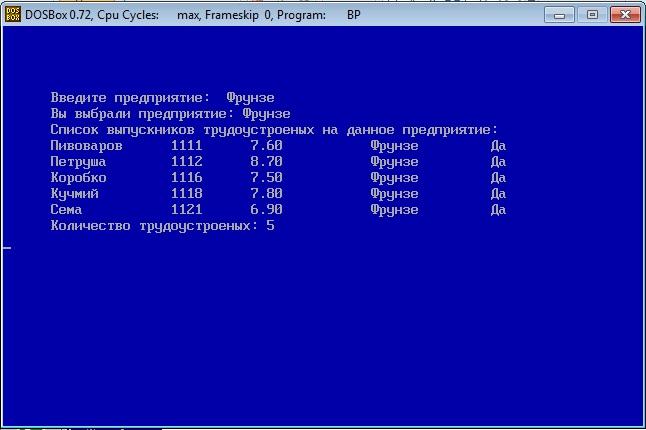The height and width of the screenshot is (430, 646).
Task: Click the number 1116 in Коробко row
Action: 186,178
